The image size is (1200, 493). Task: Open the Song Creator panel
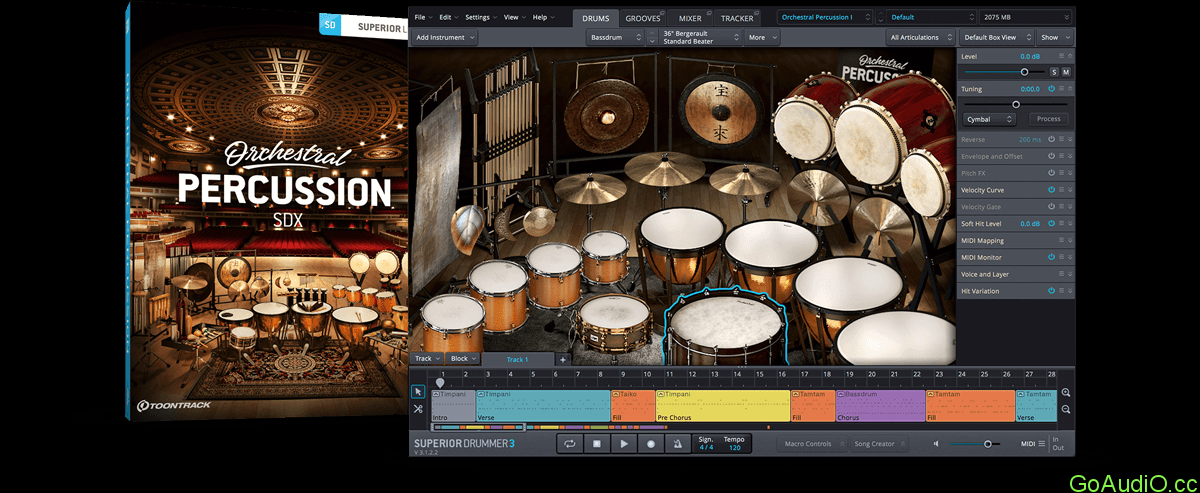[877, 444]
